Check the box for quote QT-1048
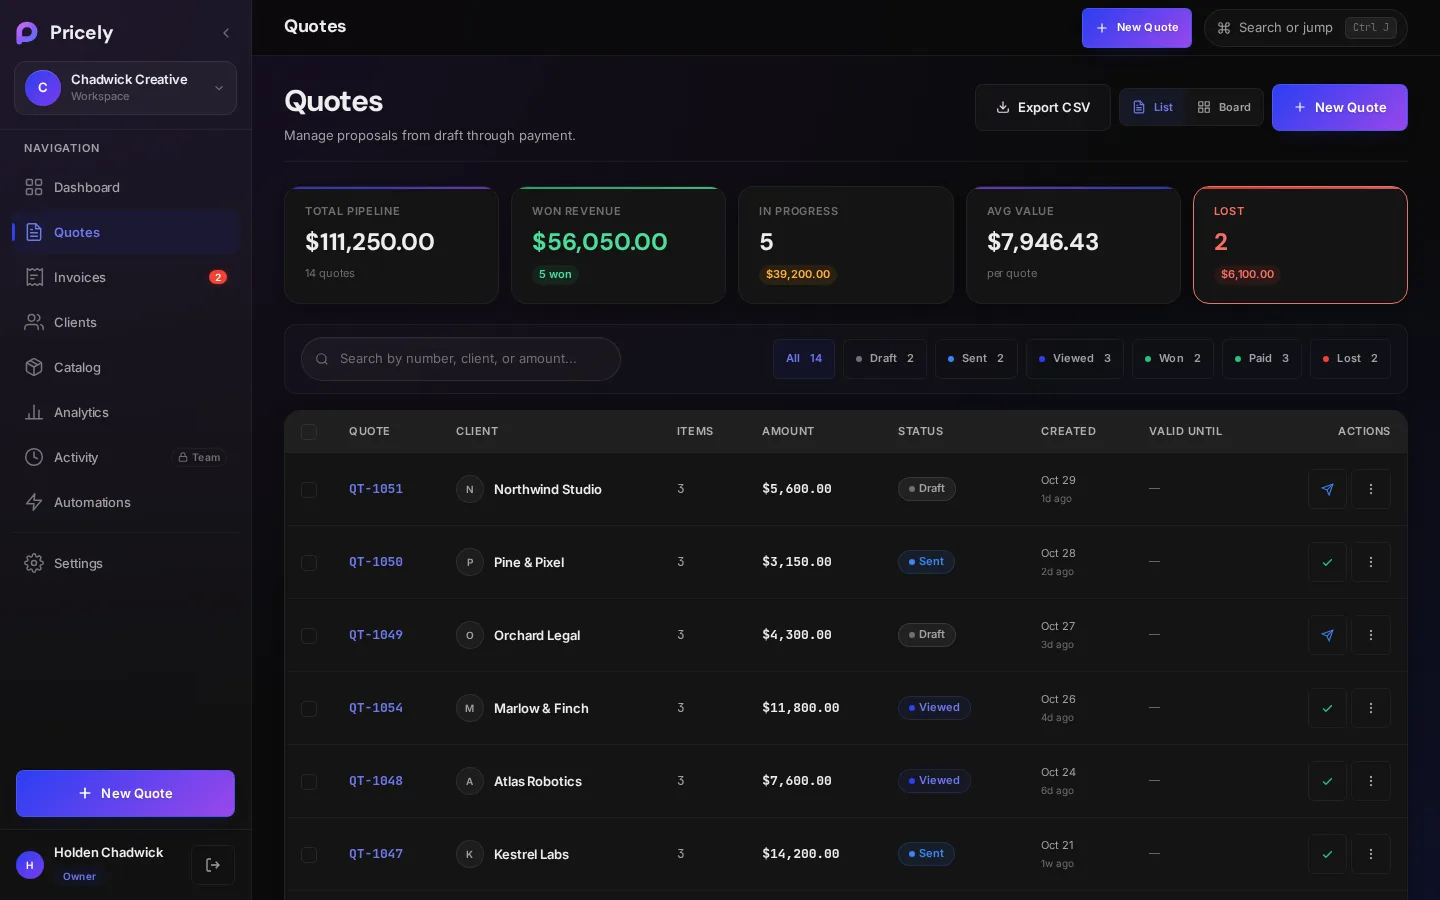 tap(309, 782)
